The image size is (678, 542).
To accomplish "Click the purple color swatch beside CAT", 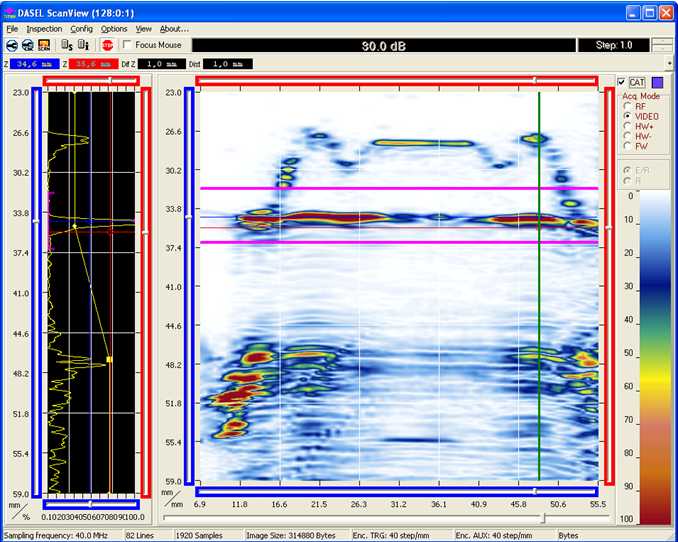I will (658, 82).
